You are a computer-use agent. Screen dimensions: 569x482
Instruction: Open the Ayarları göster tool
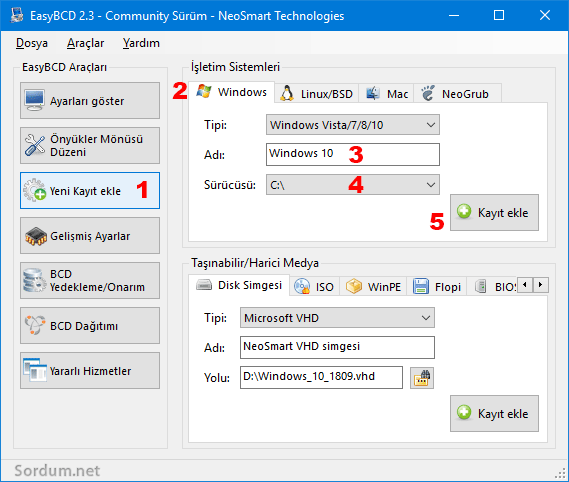pyautogui.click(x=90, y=101)
